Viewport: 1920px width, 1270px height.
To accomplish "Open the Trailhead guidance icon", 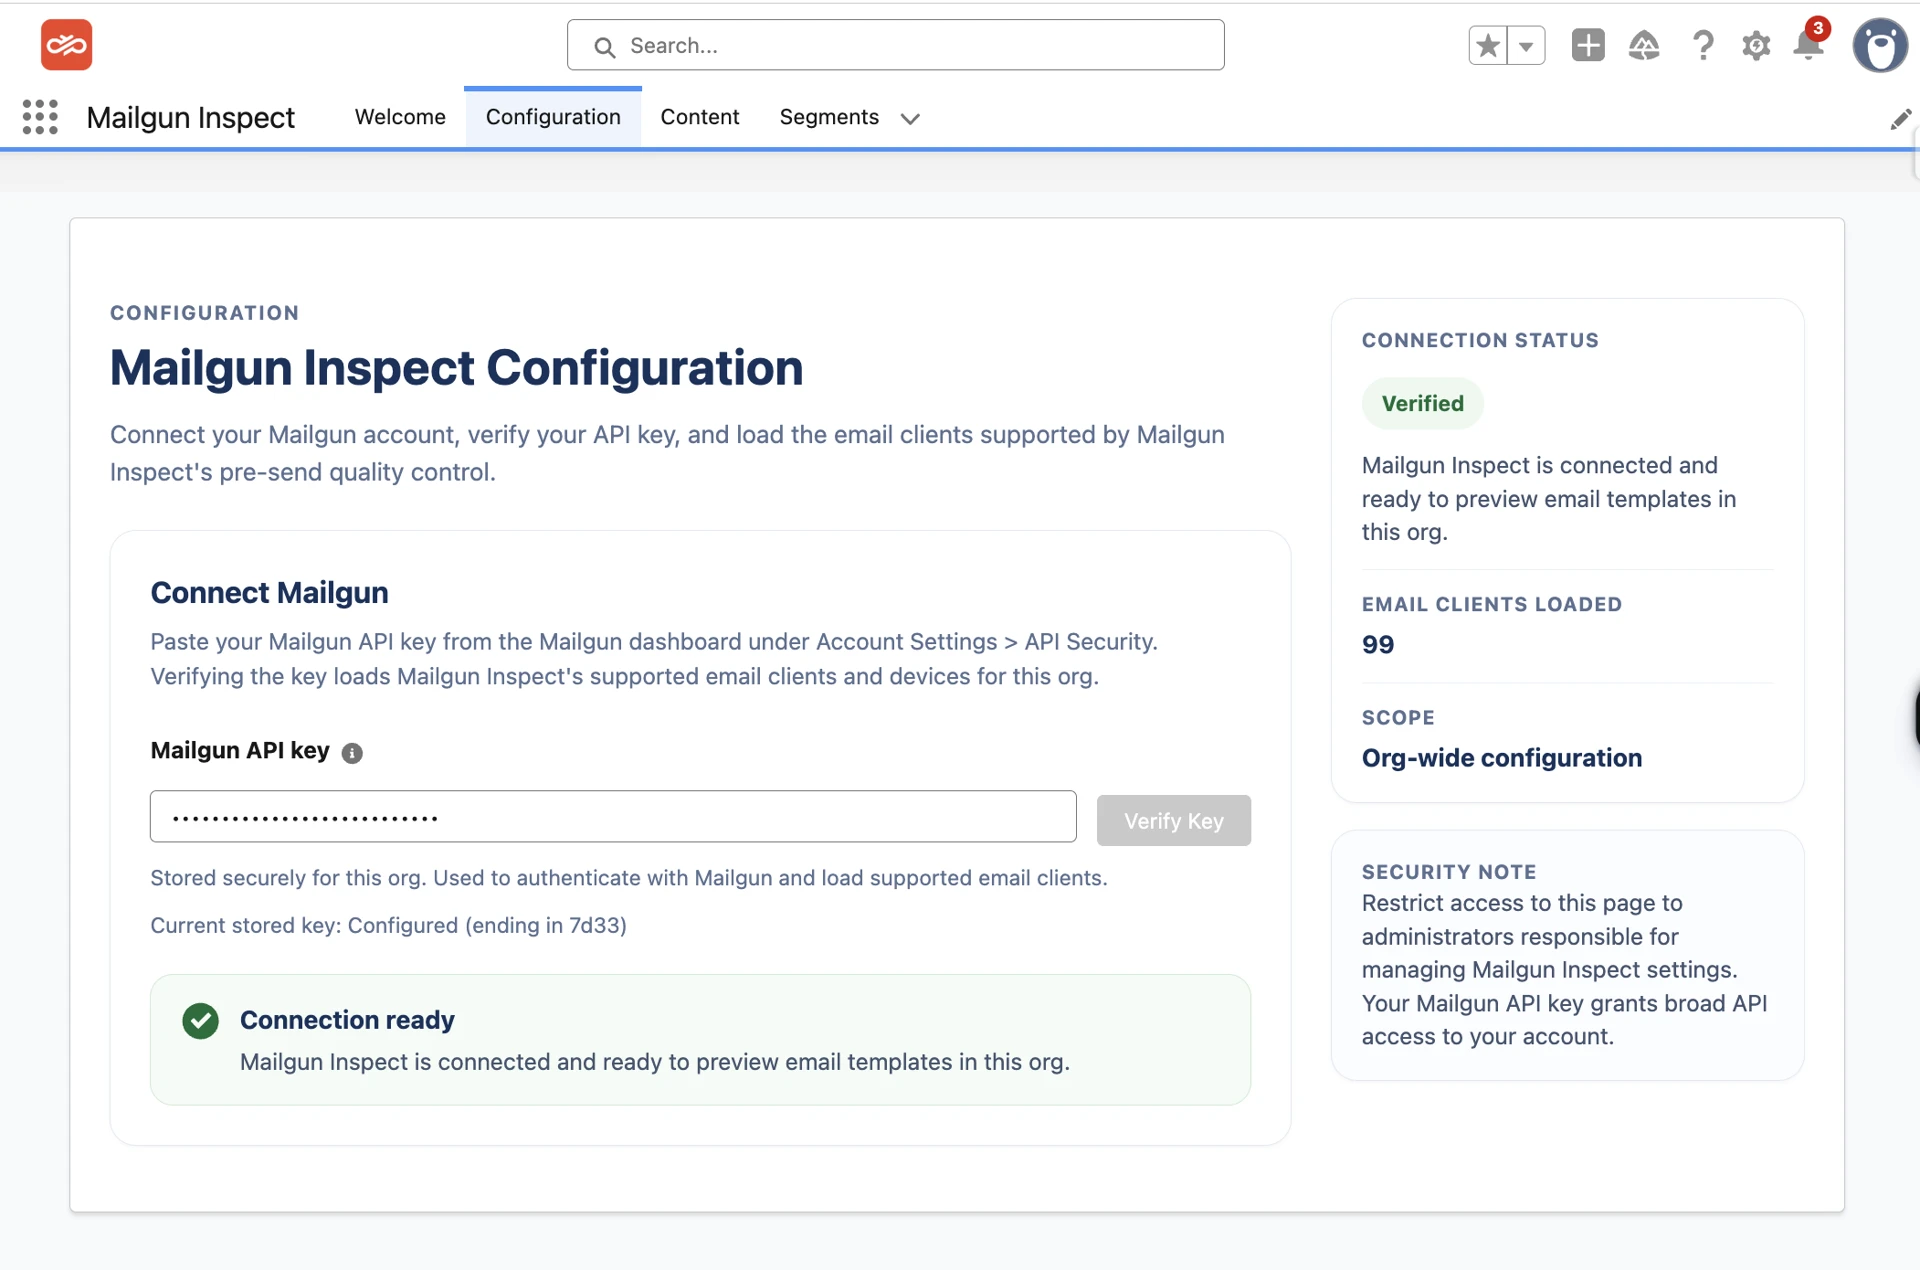I will pos(1644,45).
